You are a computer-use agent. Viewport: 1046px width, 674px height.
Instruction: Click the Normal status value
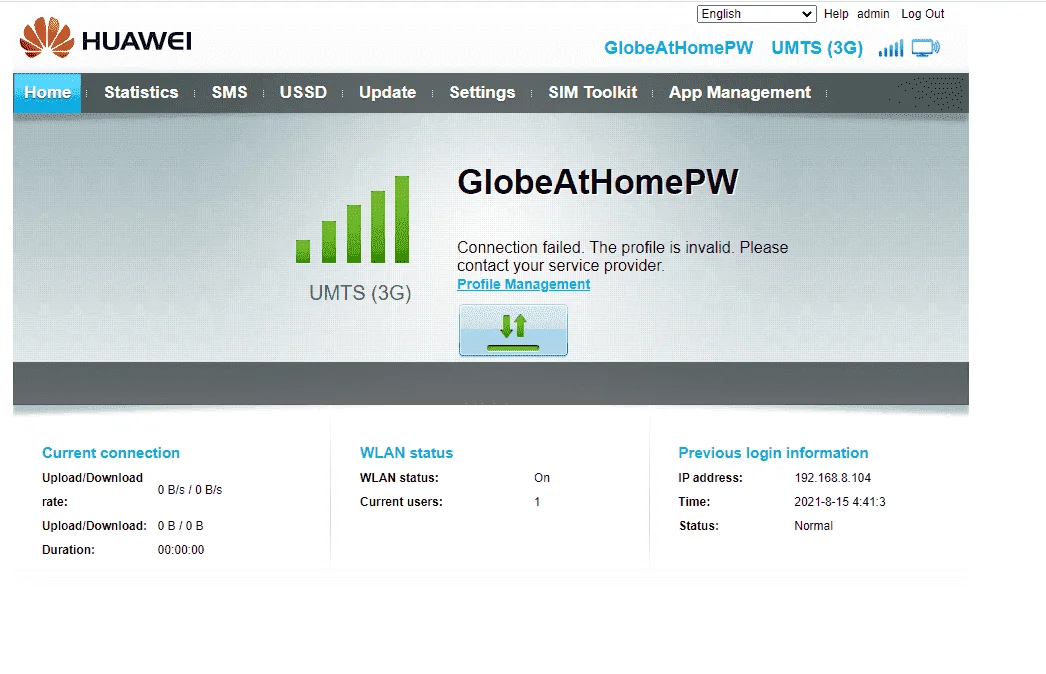point(813,526)
